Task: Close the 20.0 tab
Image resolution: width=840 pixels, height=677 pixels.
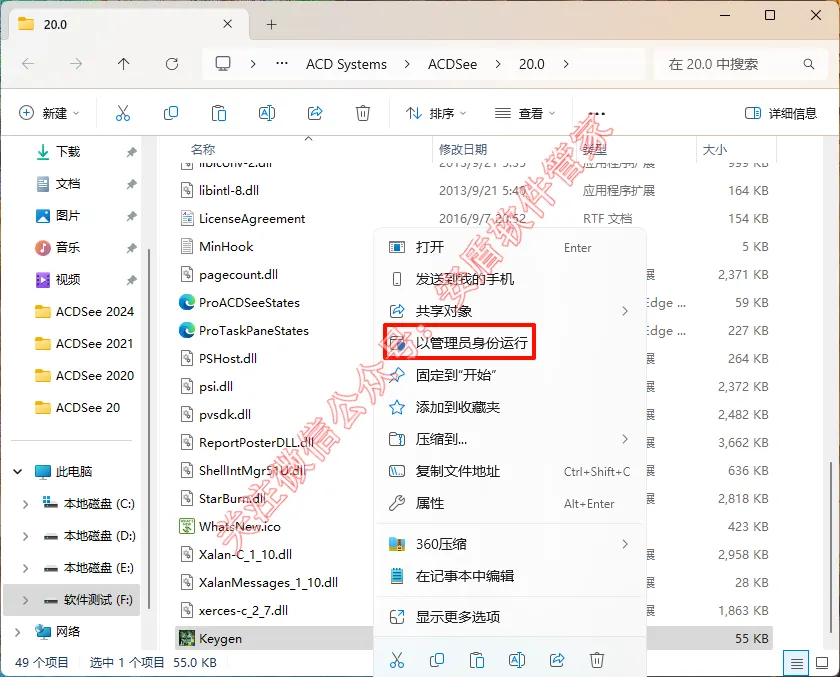Action: point(228,24)
